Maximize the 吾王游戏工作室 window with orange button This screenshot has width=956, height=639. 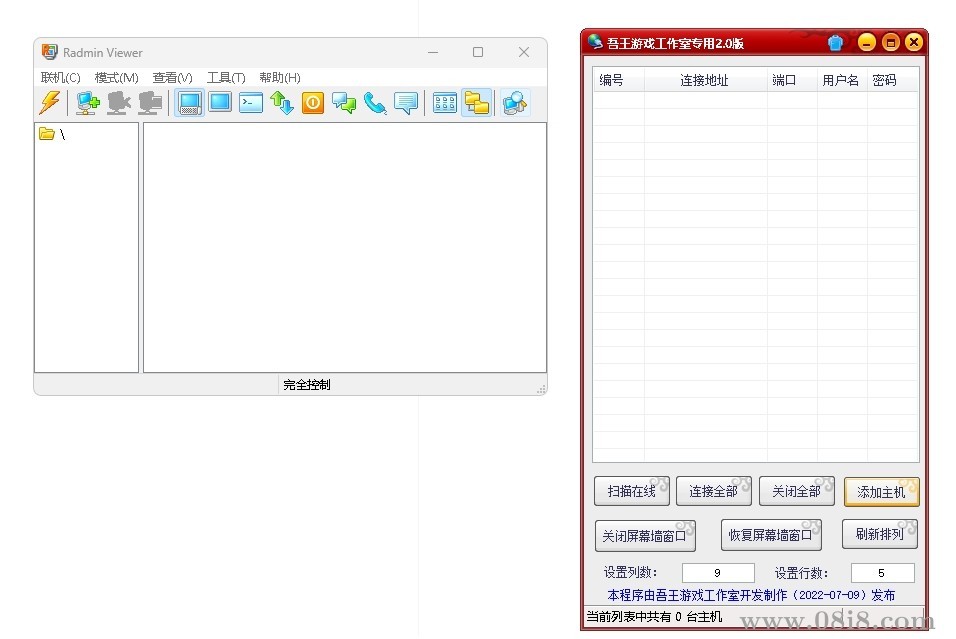click(890, 42)
